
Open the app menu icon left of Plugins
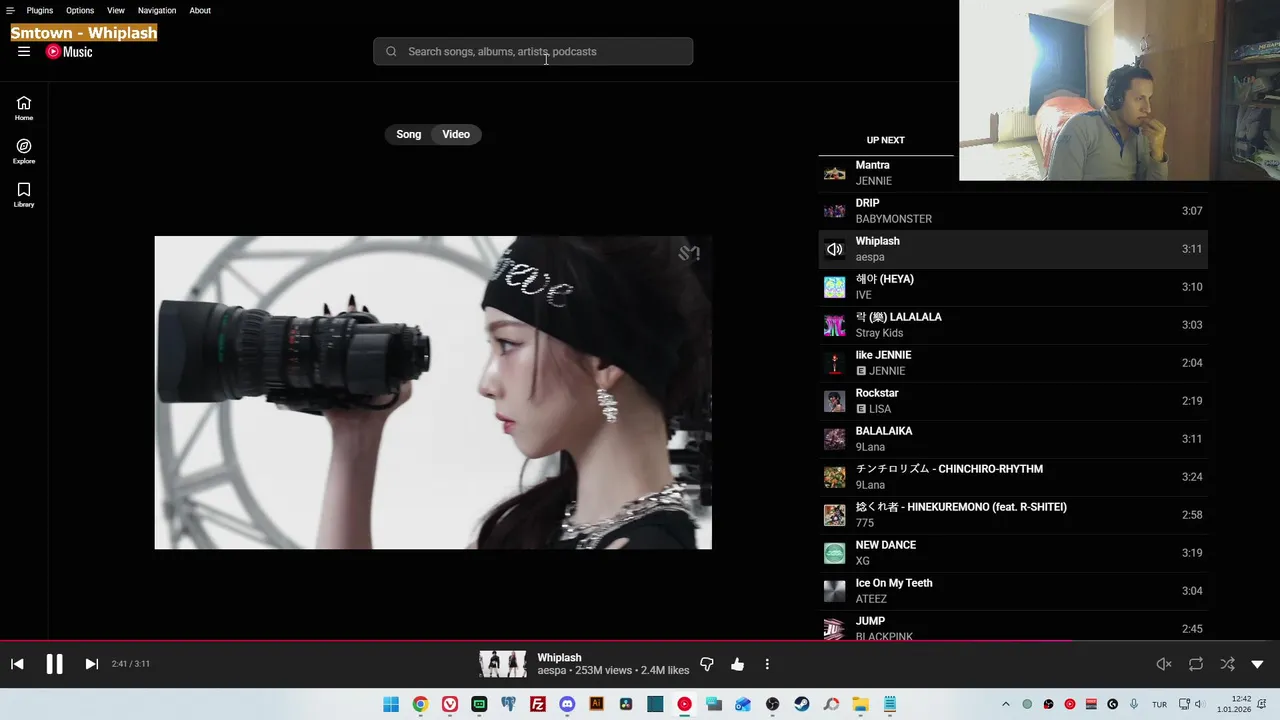(x=10, y=10)
